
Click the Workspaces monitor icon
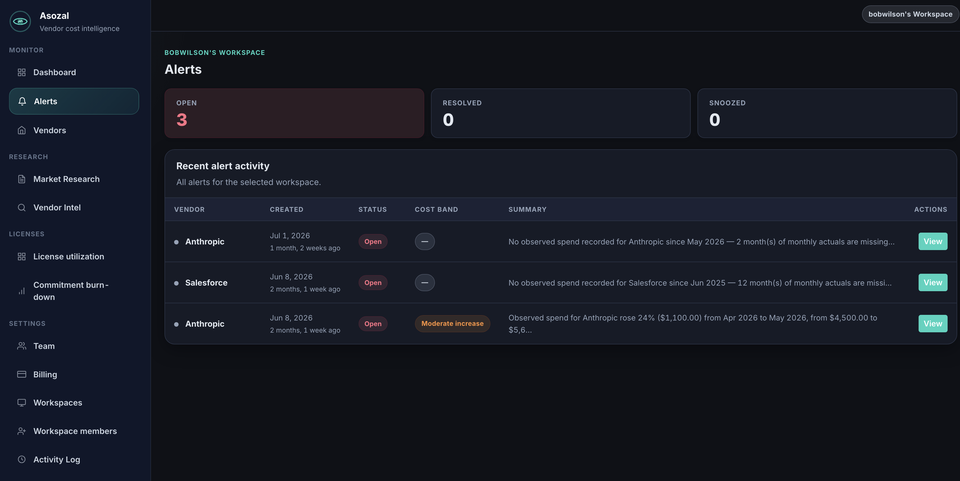pos(21,403)
